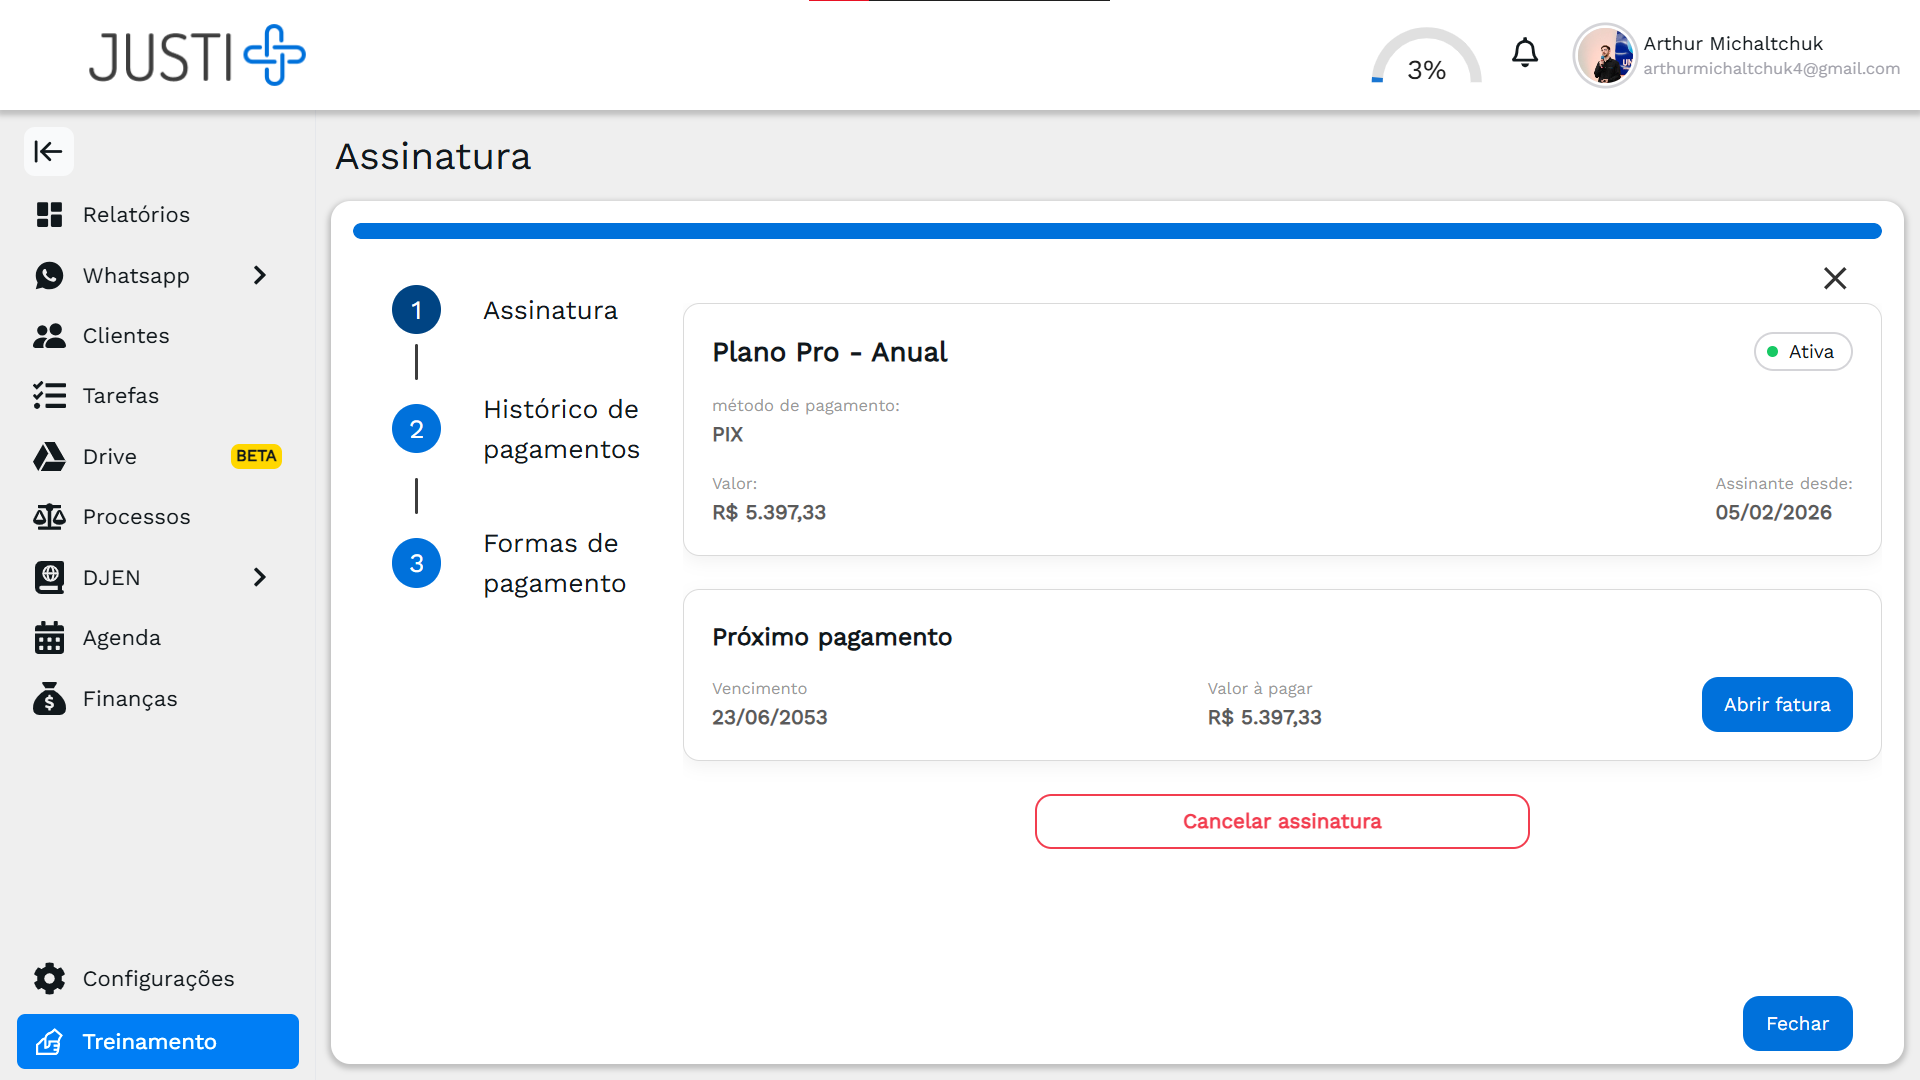Click the Abrir fatura button

1776,704
